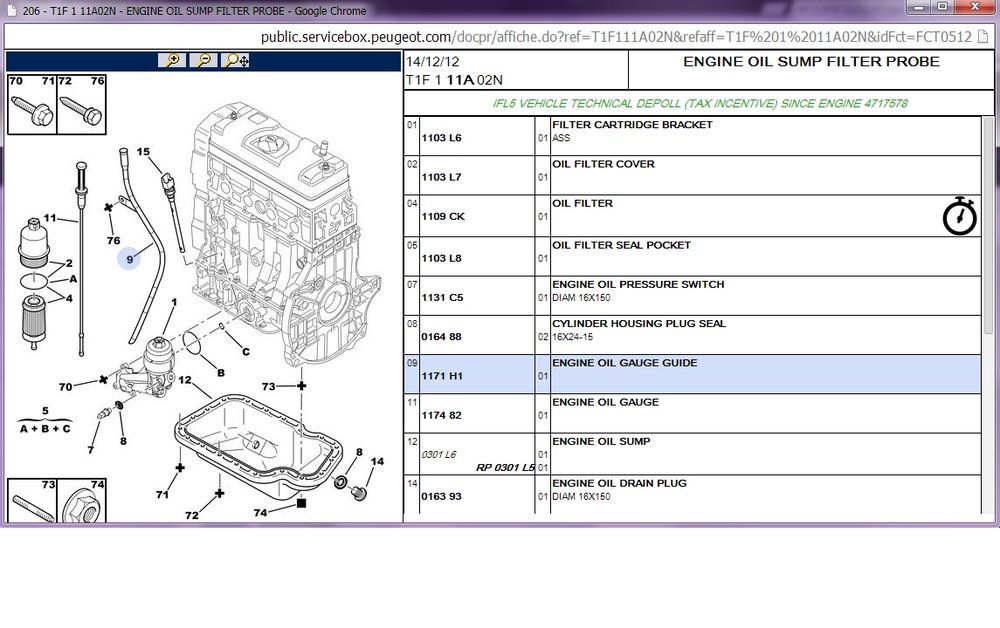Select part number 1103 L8
Image resolution: width=1000 pixels, height=628 pixels.
pyautogui.click(x=441, y=258)
